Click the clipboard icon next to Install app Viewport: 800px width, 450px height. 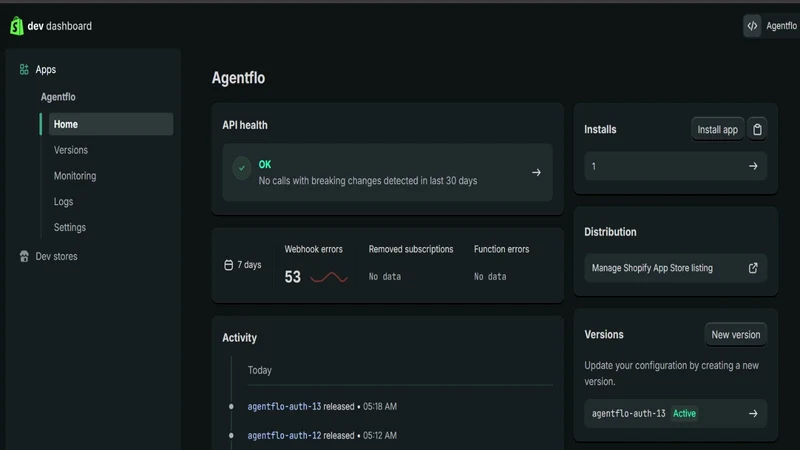757,130
